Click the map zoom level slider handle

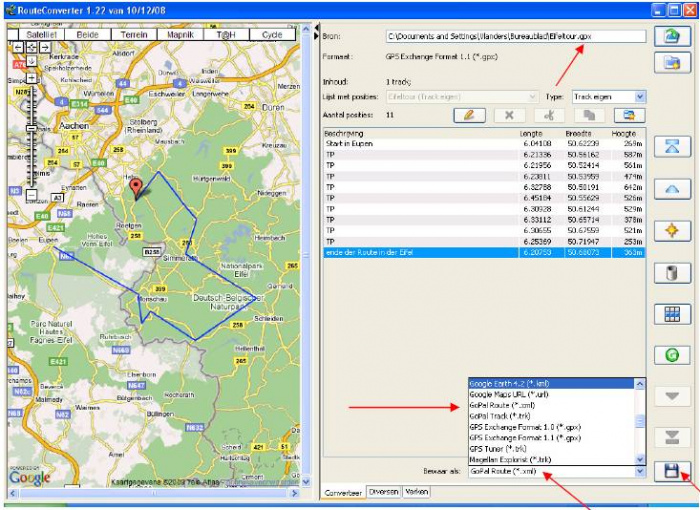(x=31, y=129)
